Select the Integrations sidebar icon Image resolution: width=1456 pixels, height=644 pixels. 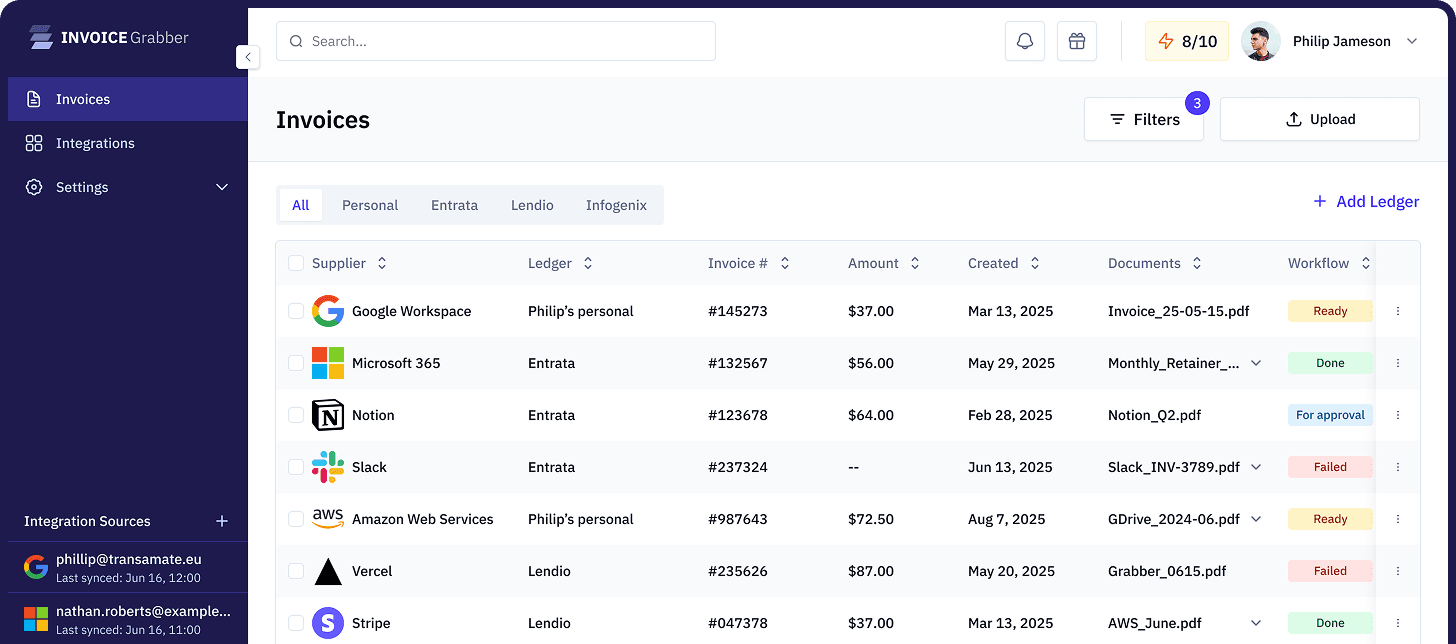[x=33, y=143]
